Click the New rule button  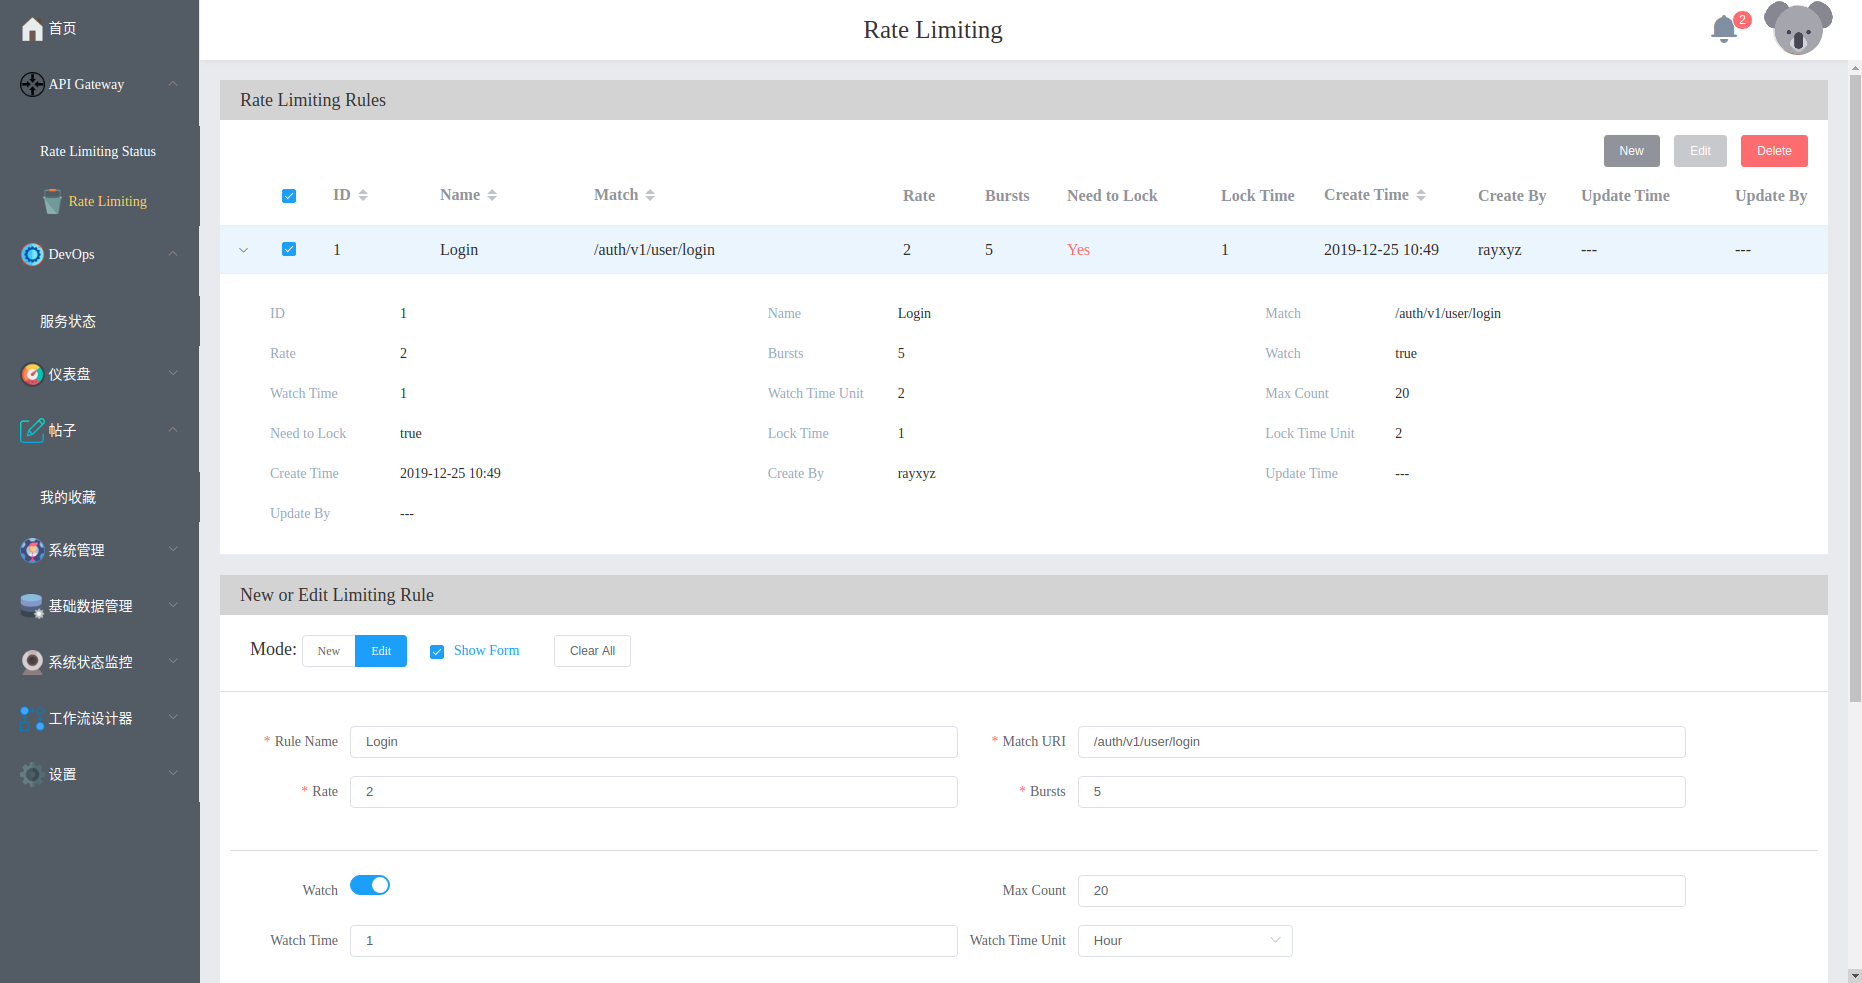pos(1632,151)
